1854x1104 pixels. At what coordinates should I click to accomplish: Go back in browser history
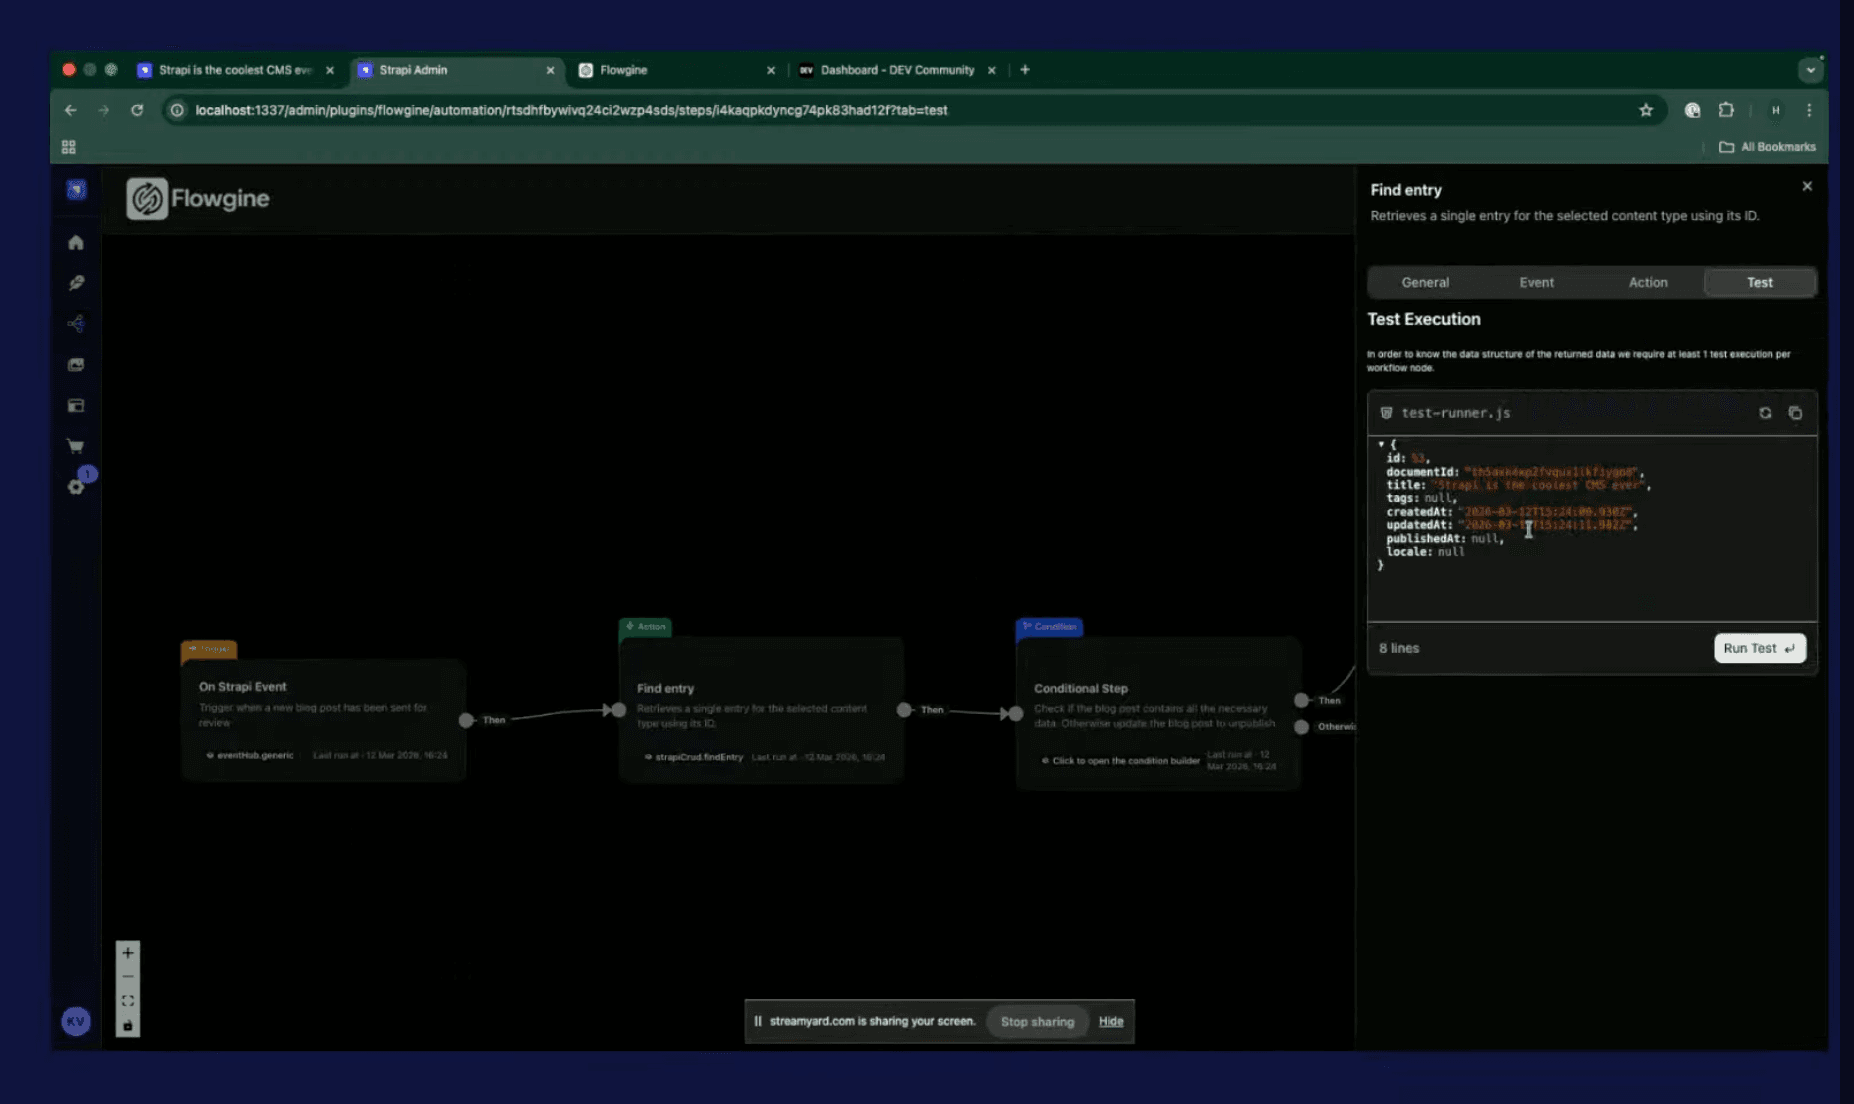(x=70, y=110)
